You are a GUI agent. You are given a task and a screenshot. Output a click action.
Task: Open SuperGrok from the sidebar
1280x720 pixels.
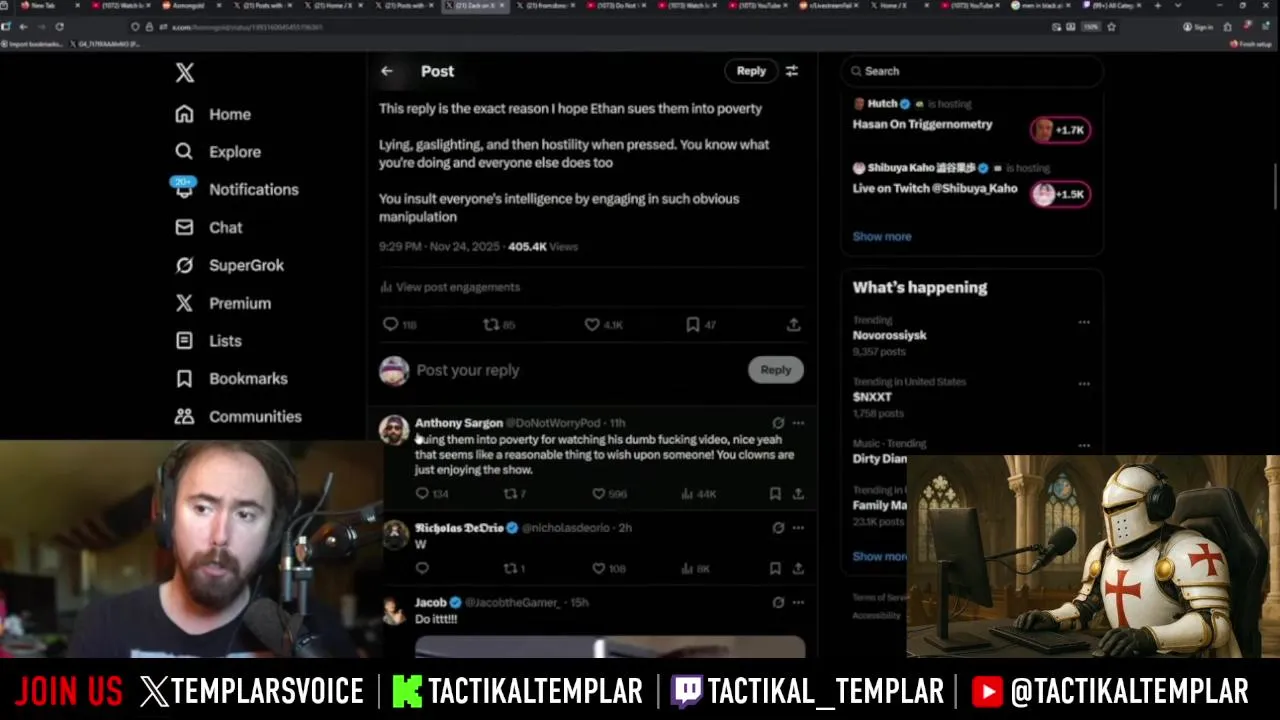(230, 265)
